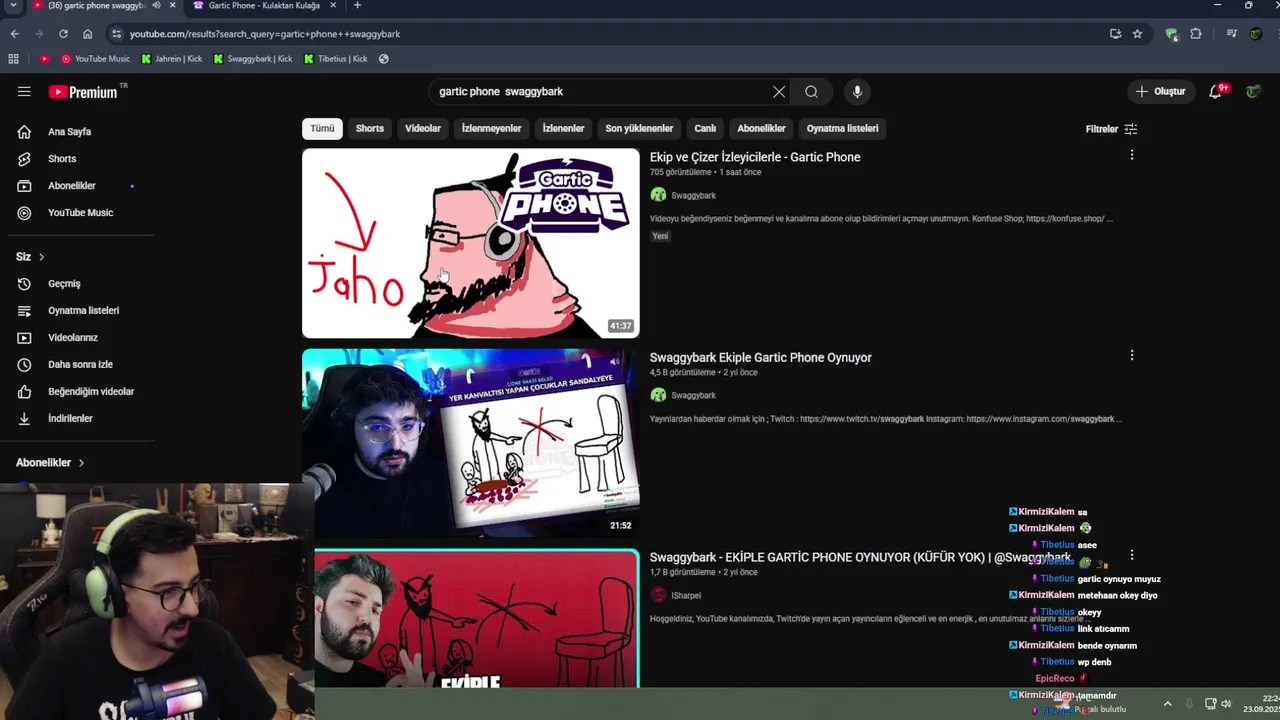The image size is (1280, 720).
Task: Select the Canlı filter chip
Action: tap(705, 129)
